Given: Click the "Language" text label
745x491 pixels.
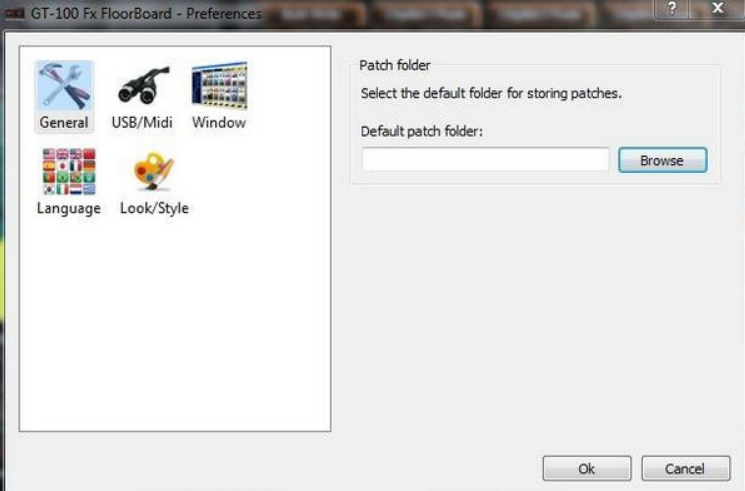Looking at the screenshot, I should [69, 208].
